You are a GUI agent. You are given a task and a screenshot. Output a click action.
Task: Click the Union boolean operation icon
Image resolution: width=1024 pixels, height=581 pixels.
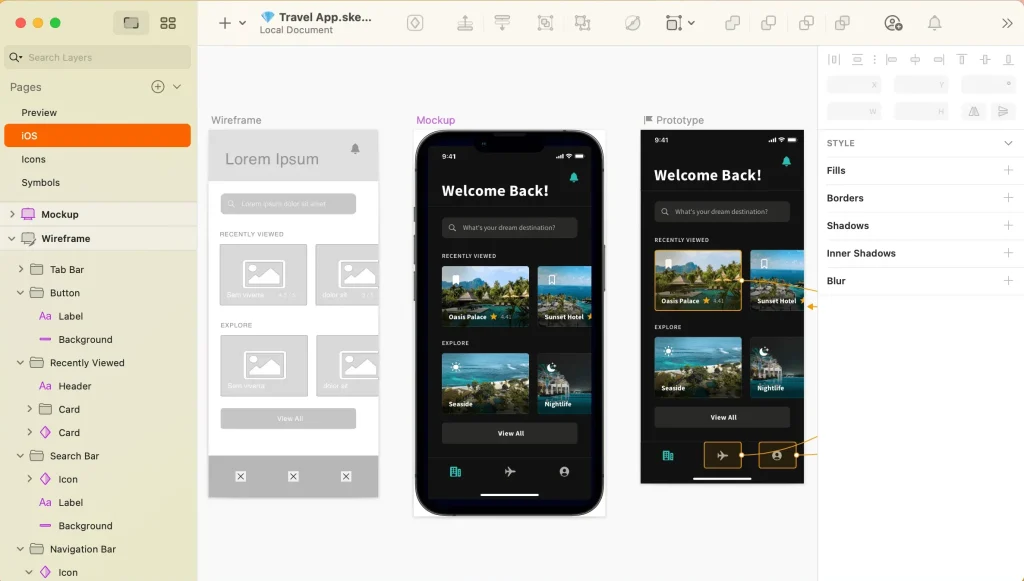click(733, 23)
